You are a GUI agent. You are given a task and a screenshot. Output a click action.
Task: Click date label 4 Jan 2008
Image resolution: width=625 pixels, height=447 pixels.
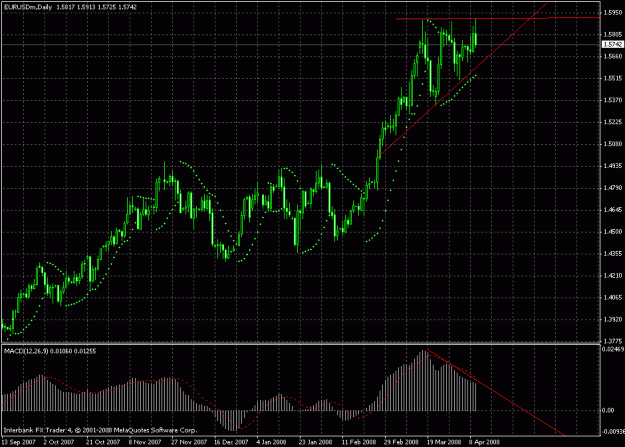pos(271,442)
